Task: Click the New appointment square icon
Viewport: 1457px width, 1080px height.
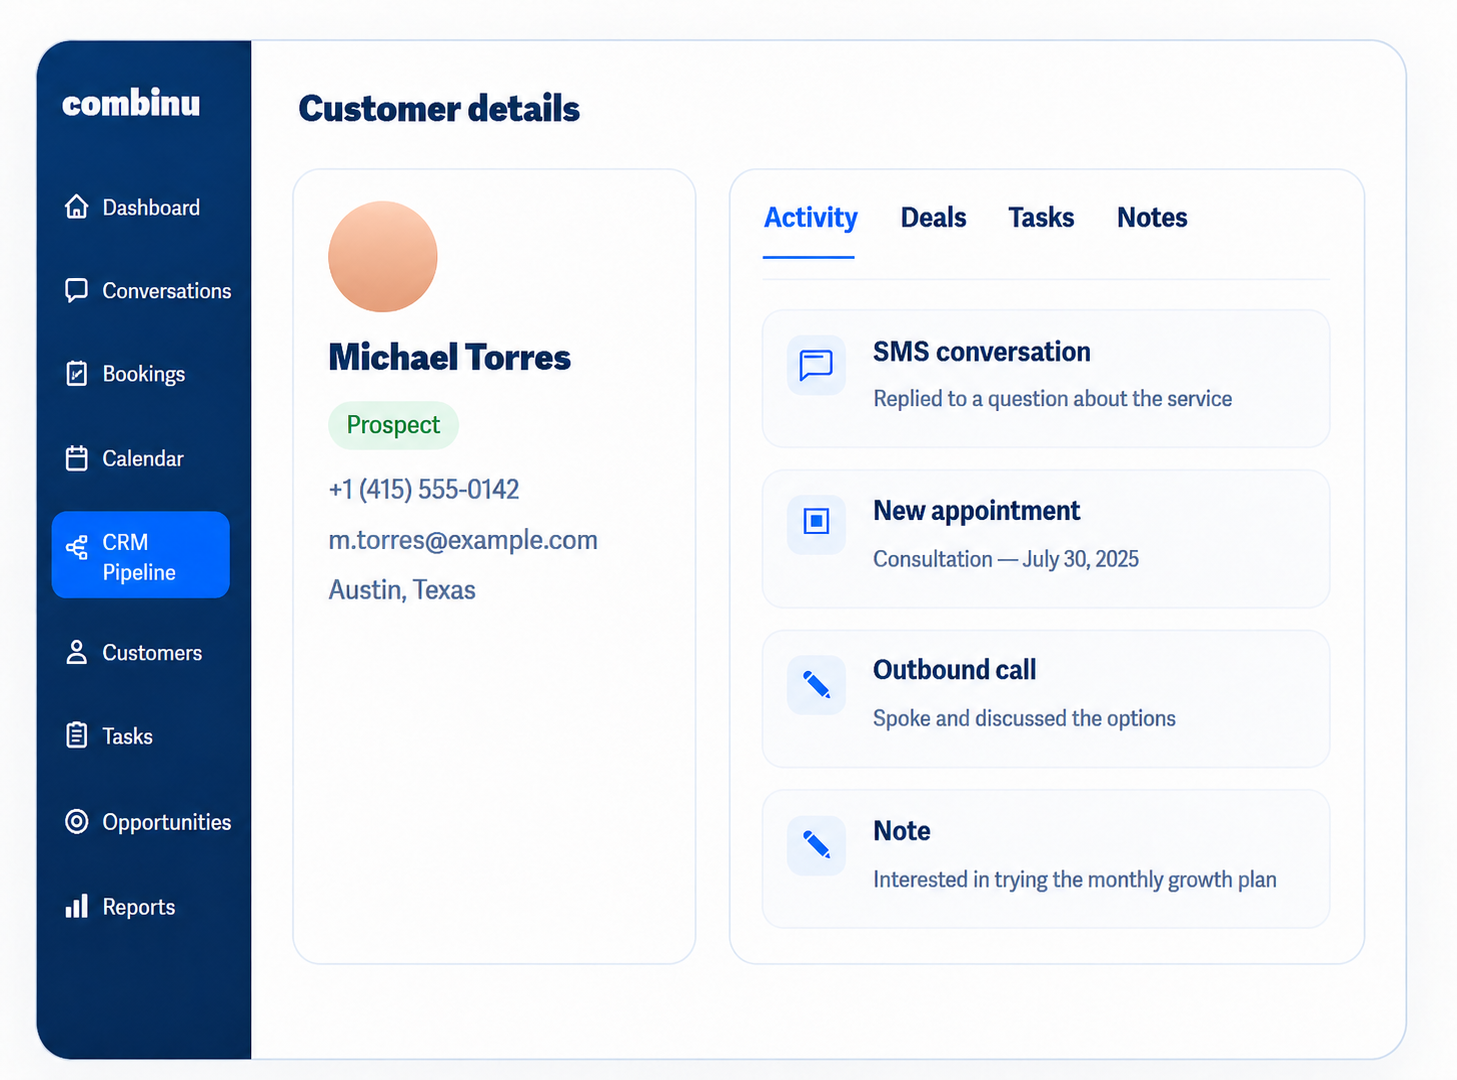Action: 816,521
